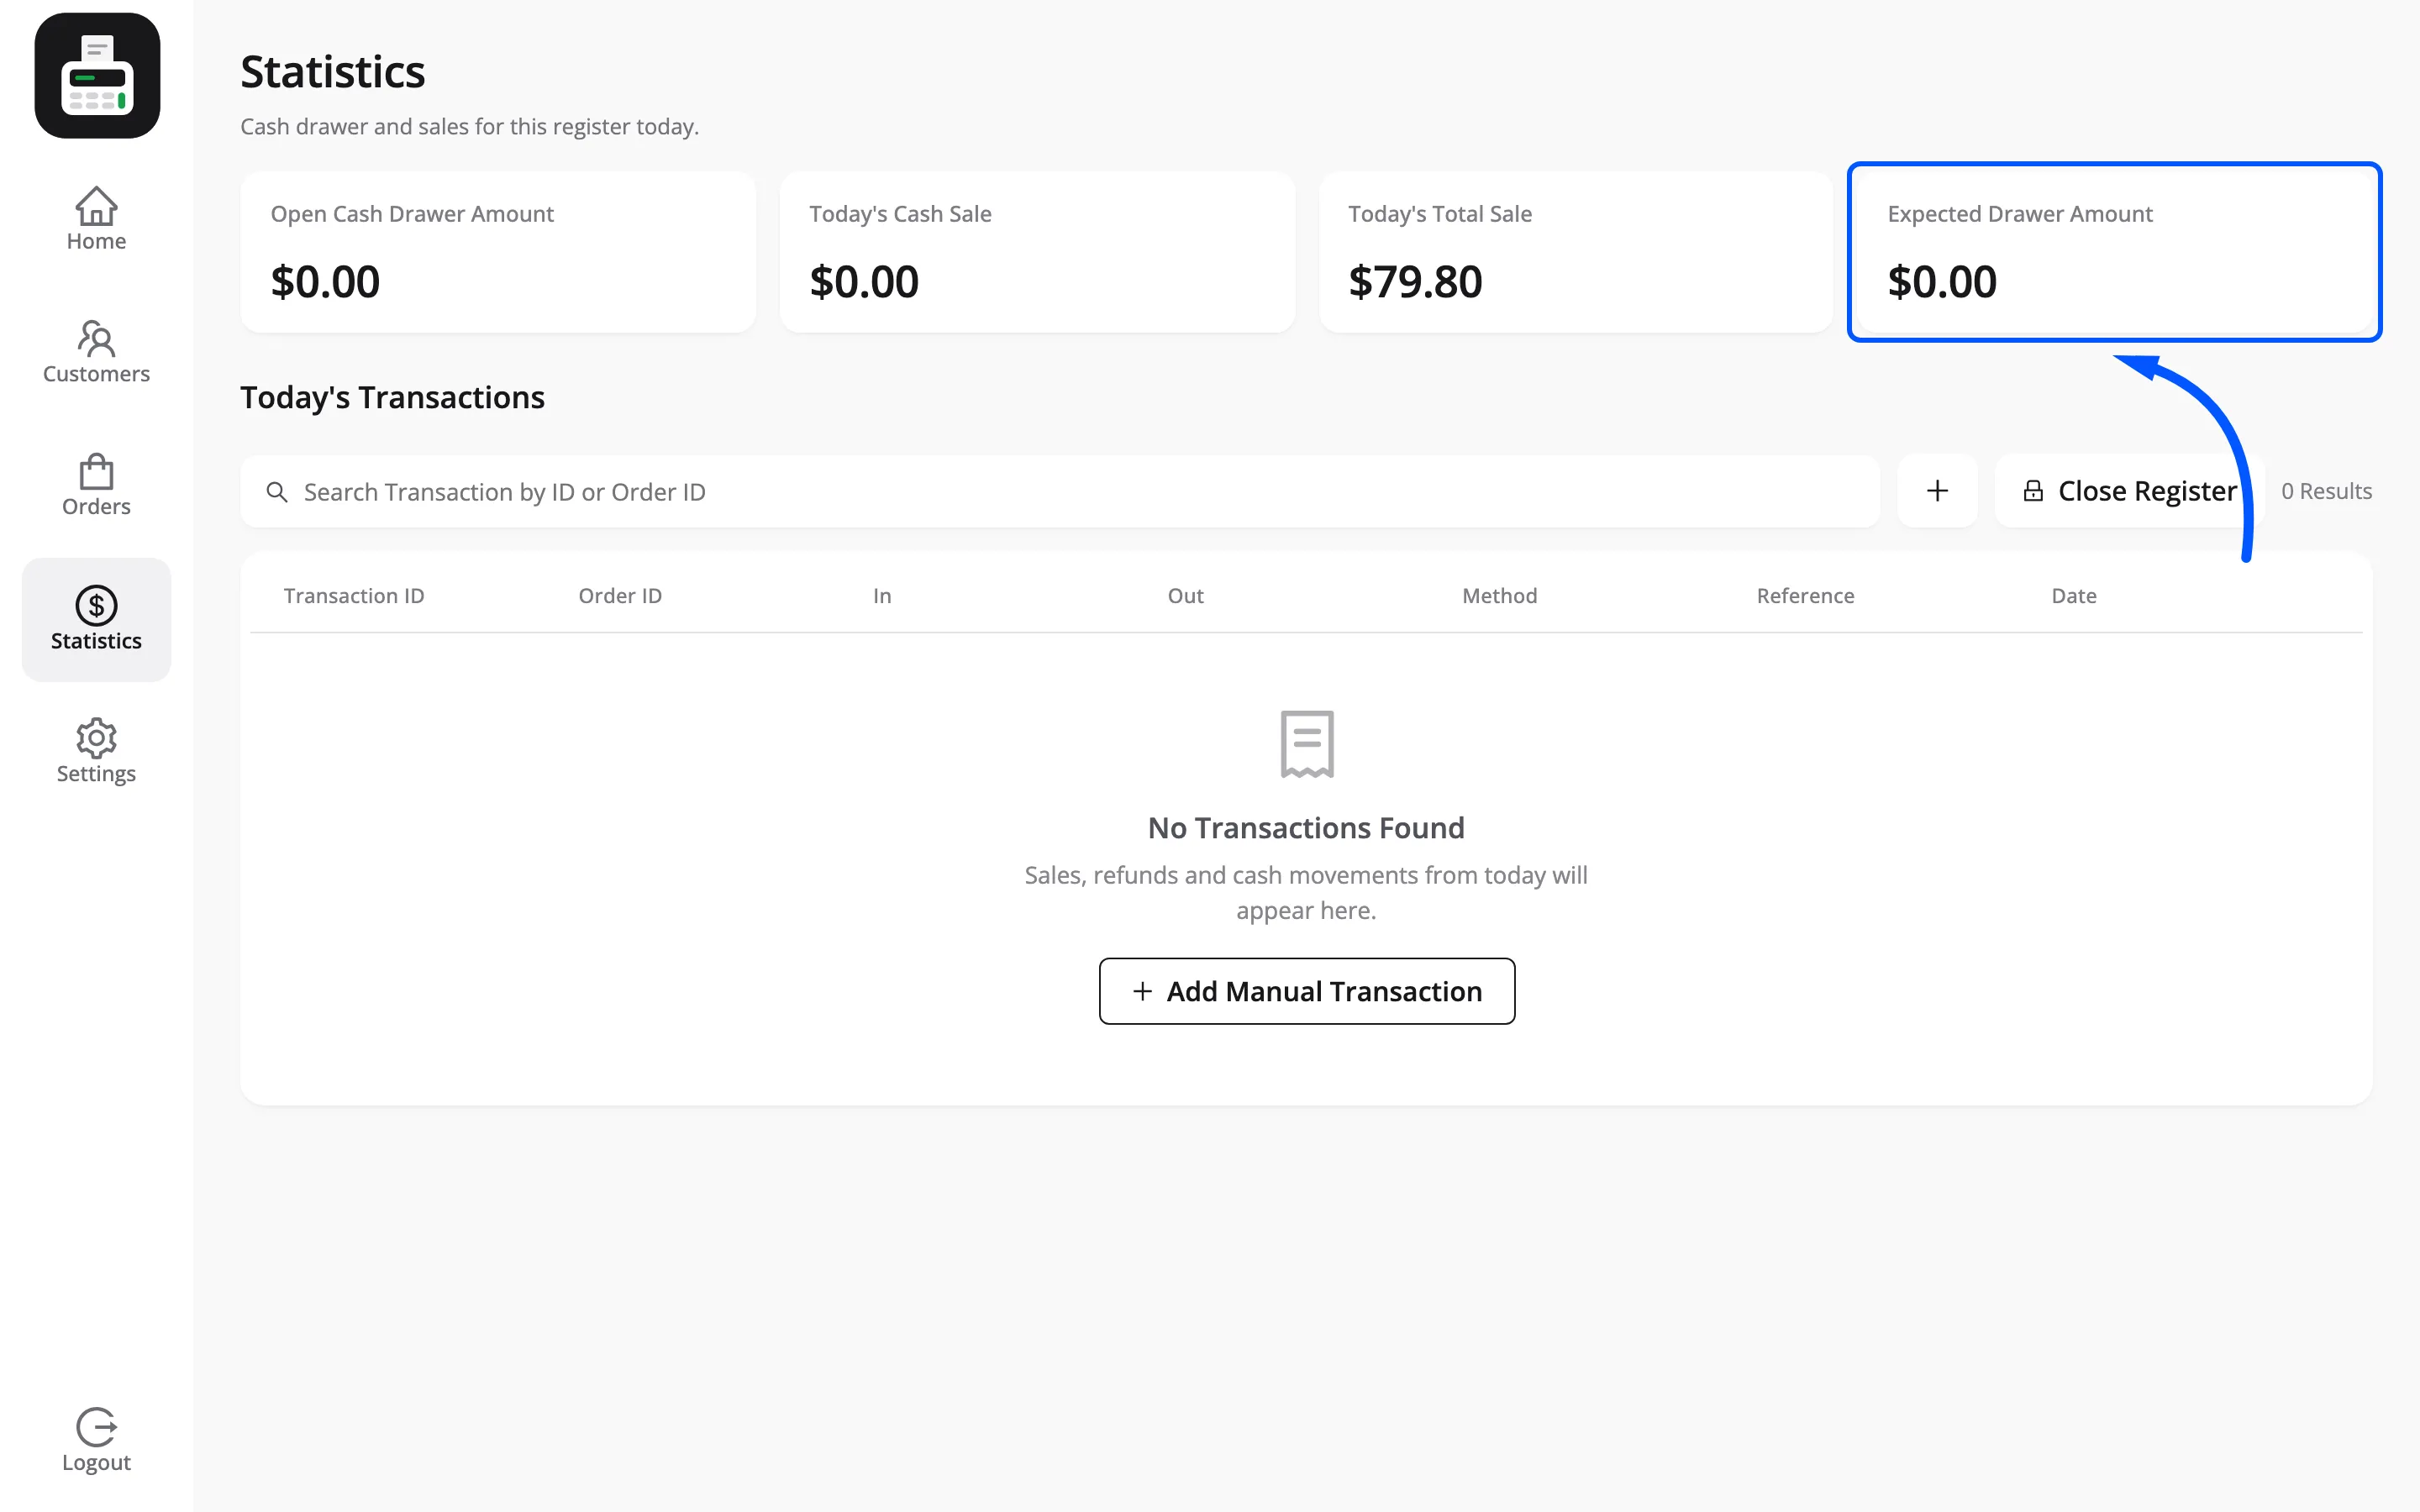Click the $79.80 total sale value
2420x1512 pixels.
1415,282
